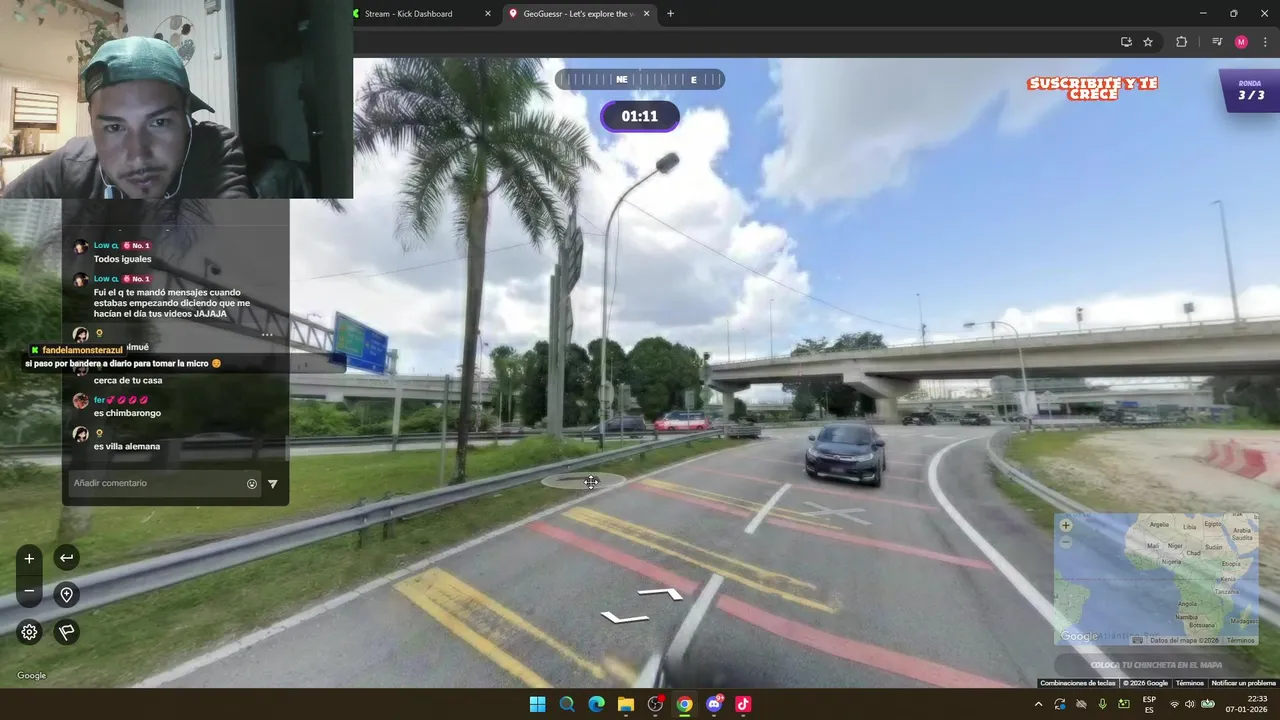
Task: Open Windows taskbar search
Action: 567,704
